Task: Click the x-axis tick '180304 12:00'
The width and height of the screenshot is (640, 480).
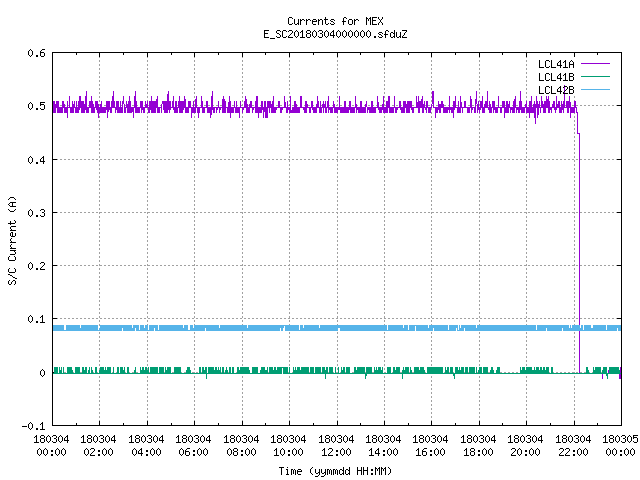Action: click(x=336, y=446)
